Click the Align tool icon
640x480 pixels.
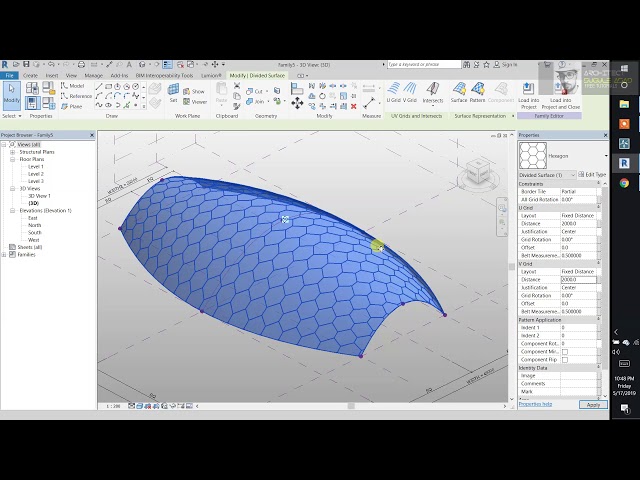(x=297, y=88)
